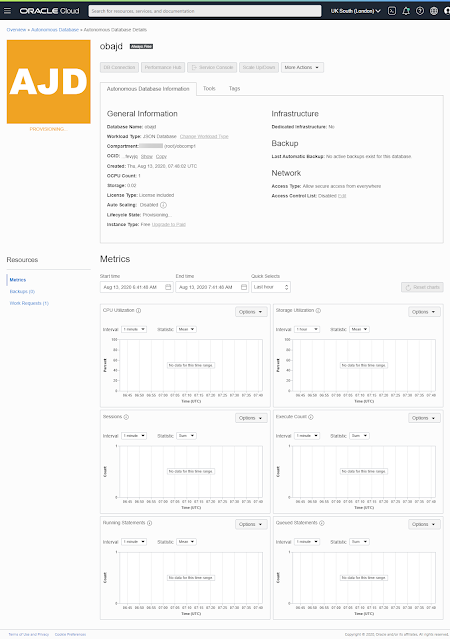Change Storage Utilization Statistic dropdown
The width and height of the screenshot is (450, 639).
pos(360,329)
